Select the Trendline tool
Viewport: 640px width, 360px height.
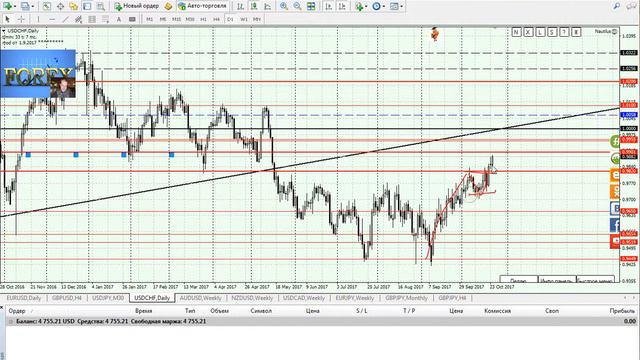65,19
